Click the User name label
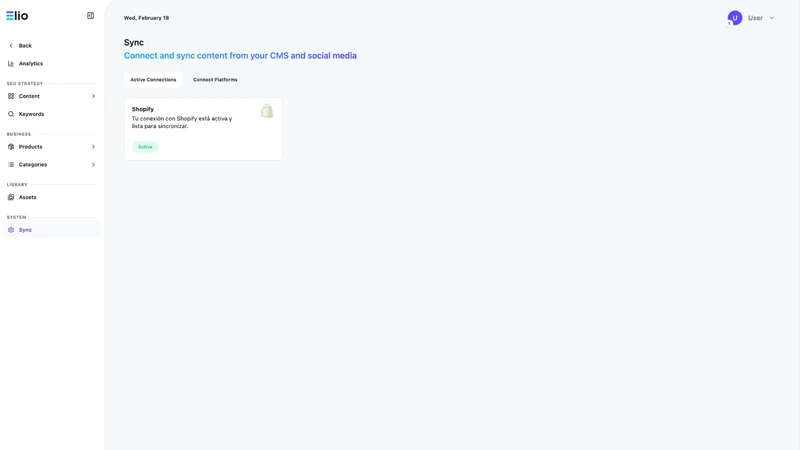Viewport: 800px width, 450px height. 755,18
